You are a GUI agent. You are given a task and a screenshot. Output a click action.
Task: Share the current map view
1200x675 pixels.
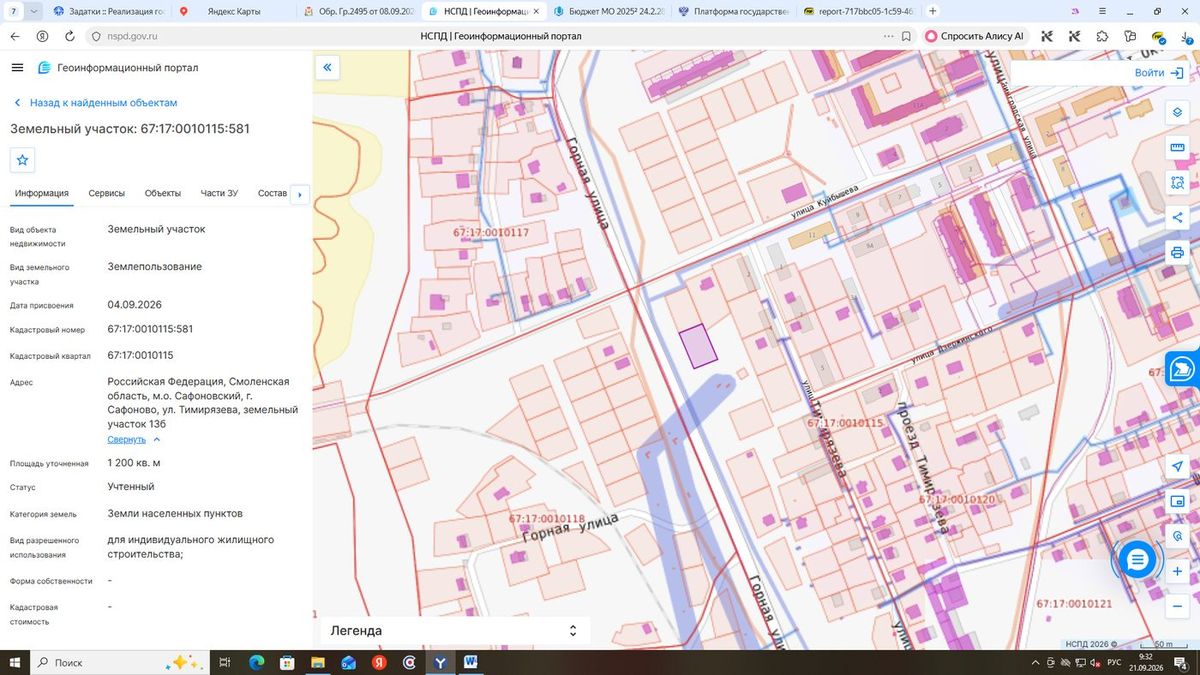pyautogui.click(x=1177, y=218)
